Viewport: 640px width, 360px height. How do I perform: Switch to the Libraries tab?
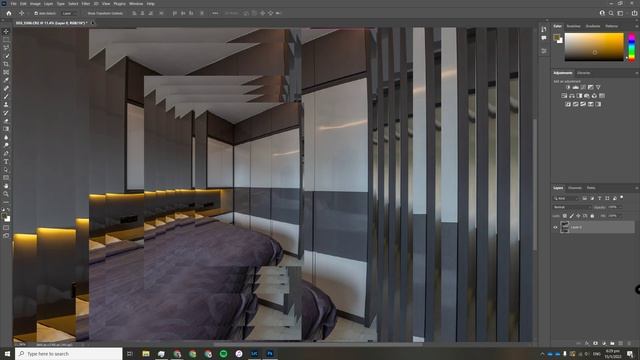tap(583, 73)
